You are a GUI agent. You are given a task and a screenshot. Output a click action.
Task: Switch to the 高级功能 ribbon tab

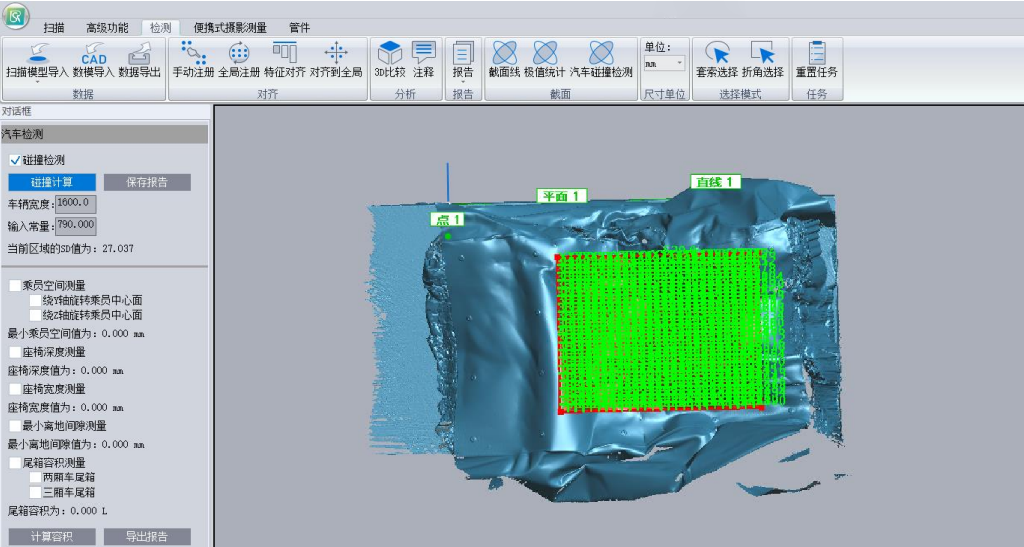tap(108, 28)
